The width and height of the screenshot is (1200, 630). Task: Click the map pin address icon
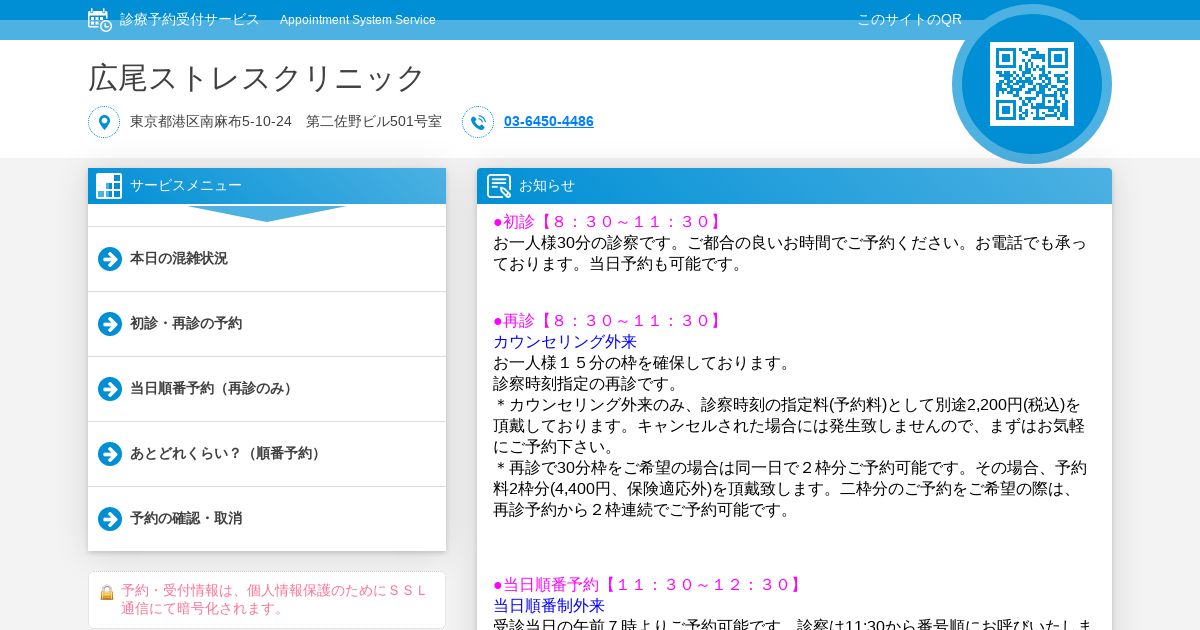(x=104, y=122)
